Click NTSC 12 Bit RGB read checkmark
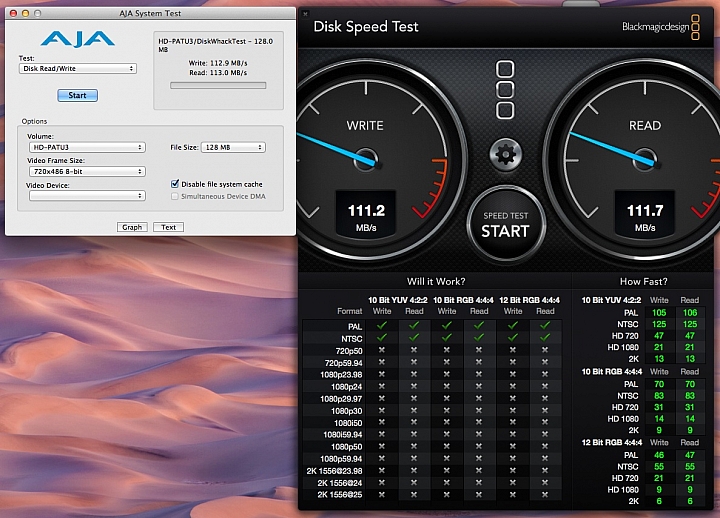 point(545,337)
